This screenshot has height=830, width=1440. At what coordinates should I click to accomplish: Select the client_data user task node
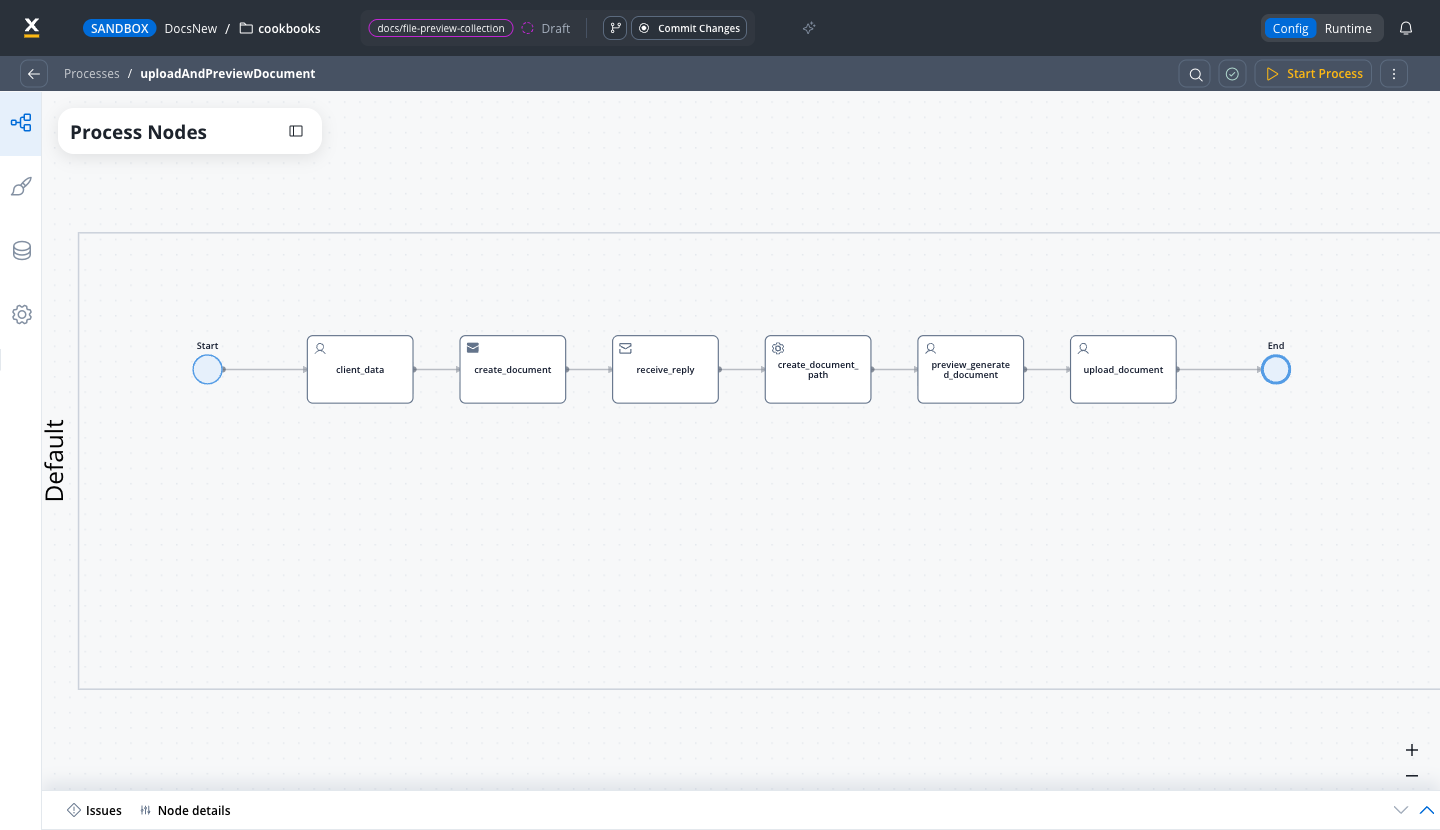[360, 369]
